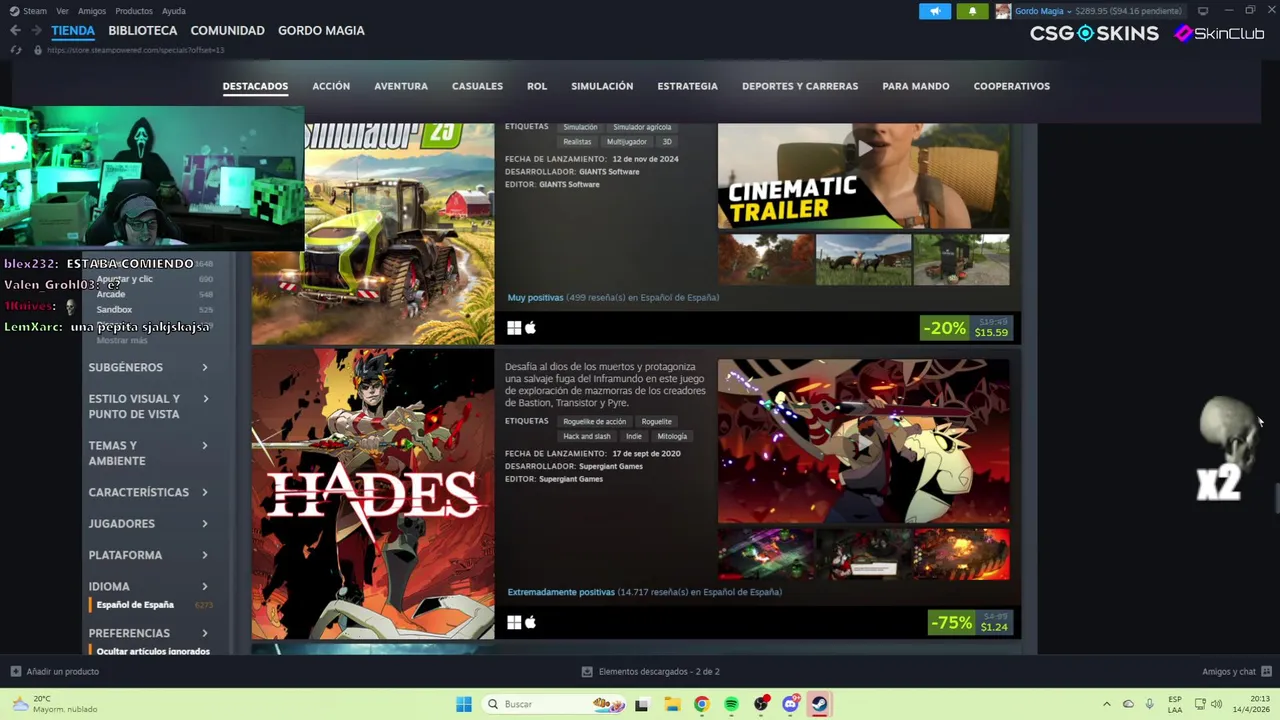Launch File Explorer from the taskbar
The height and width of the screenshot is (720, 1280).
point(671,704)
